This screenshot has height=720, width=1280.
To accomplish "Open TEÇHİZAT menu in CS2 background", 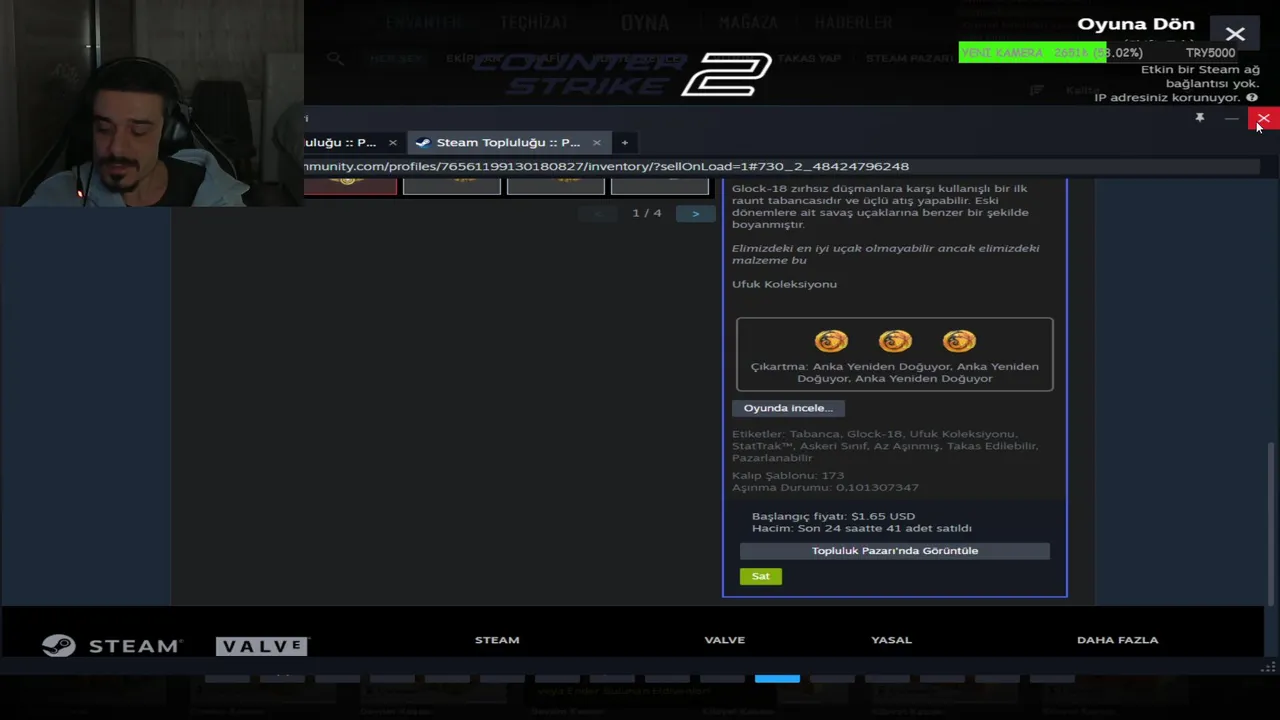I will point(533,22).
